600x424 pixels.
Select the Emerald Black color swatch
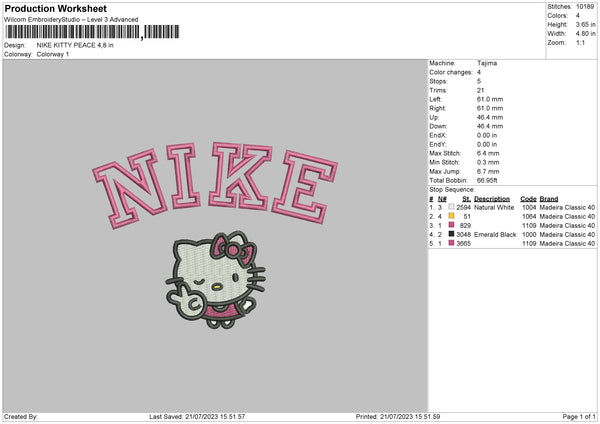tap(452, 234)
